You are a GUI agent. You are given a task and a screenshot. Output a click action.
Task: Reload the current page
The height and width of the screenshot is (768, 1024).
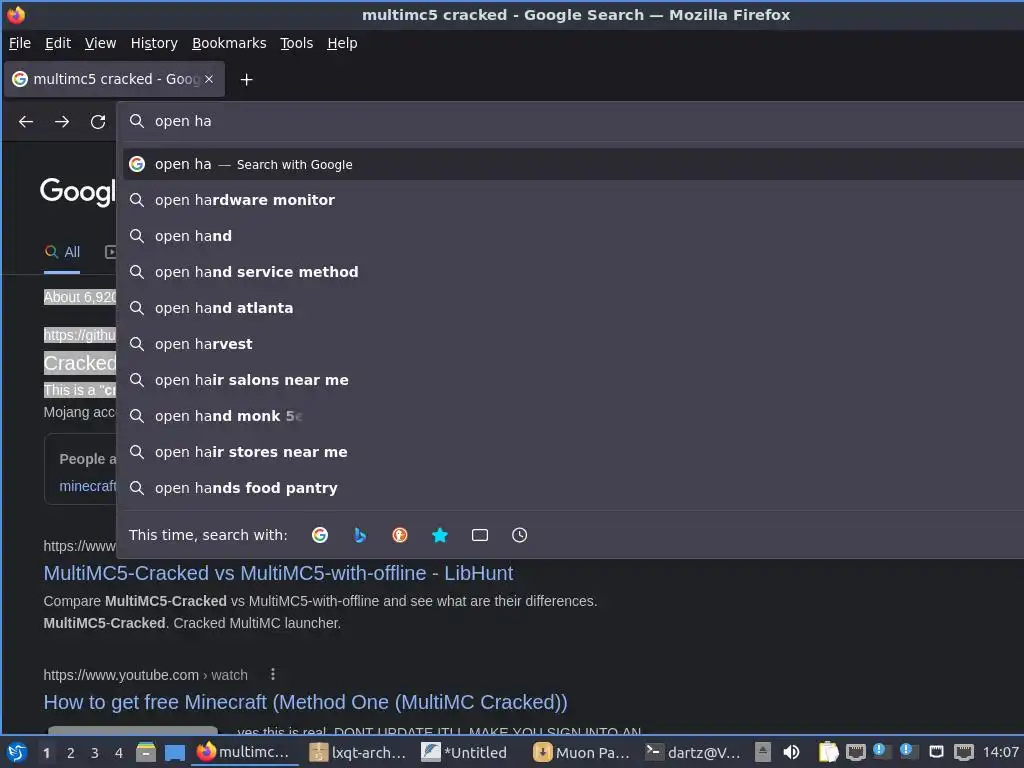(98, 121)
